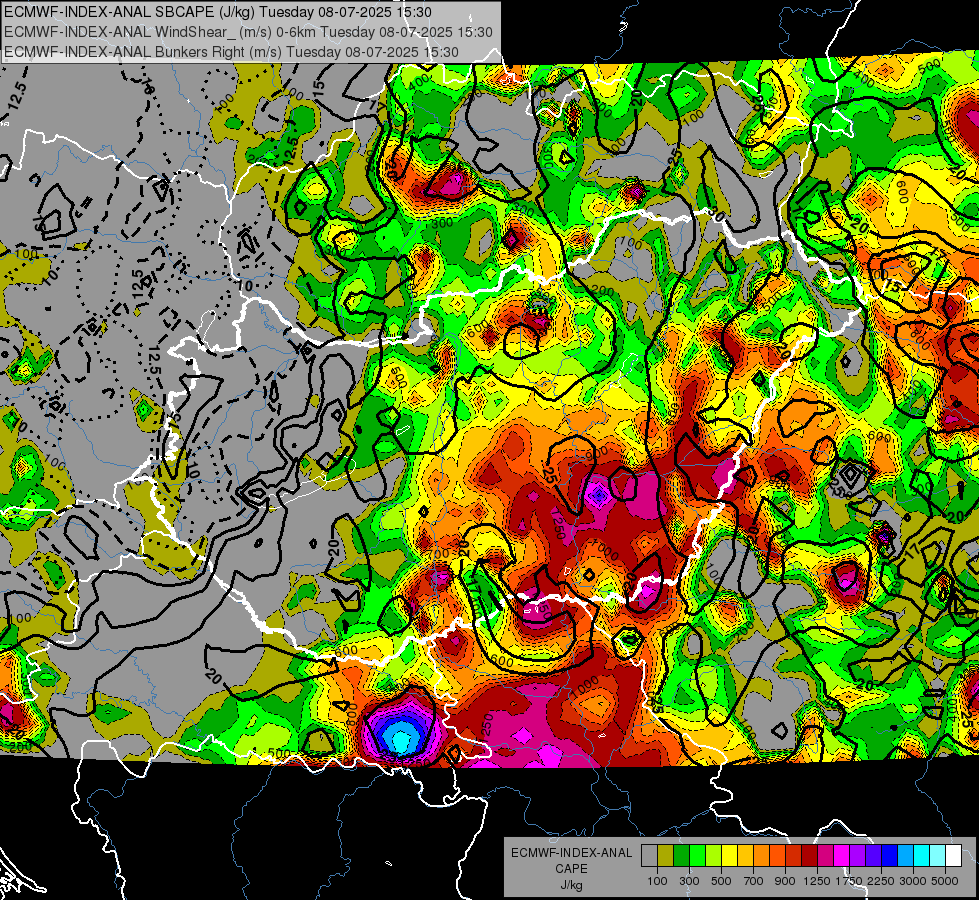The width and height of the screenshot is (979, 900).
Task: Click the legend value 5000
Action: coord(945,881)
